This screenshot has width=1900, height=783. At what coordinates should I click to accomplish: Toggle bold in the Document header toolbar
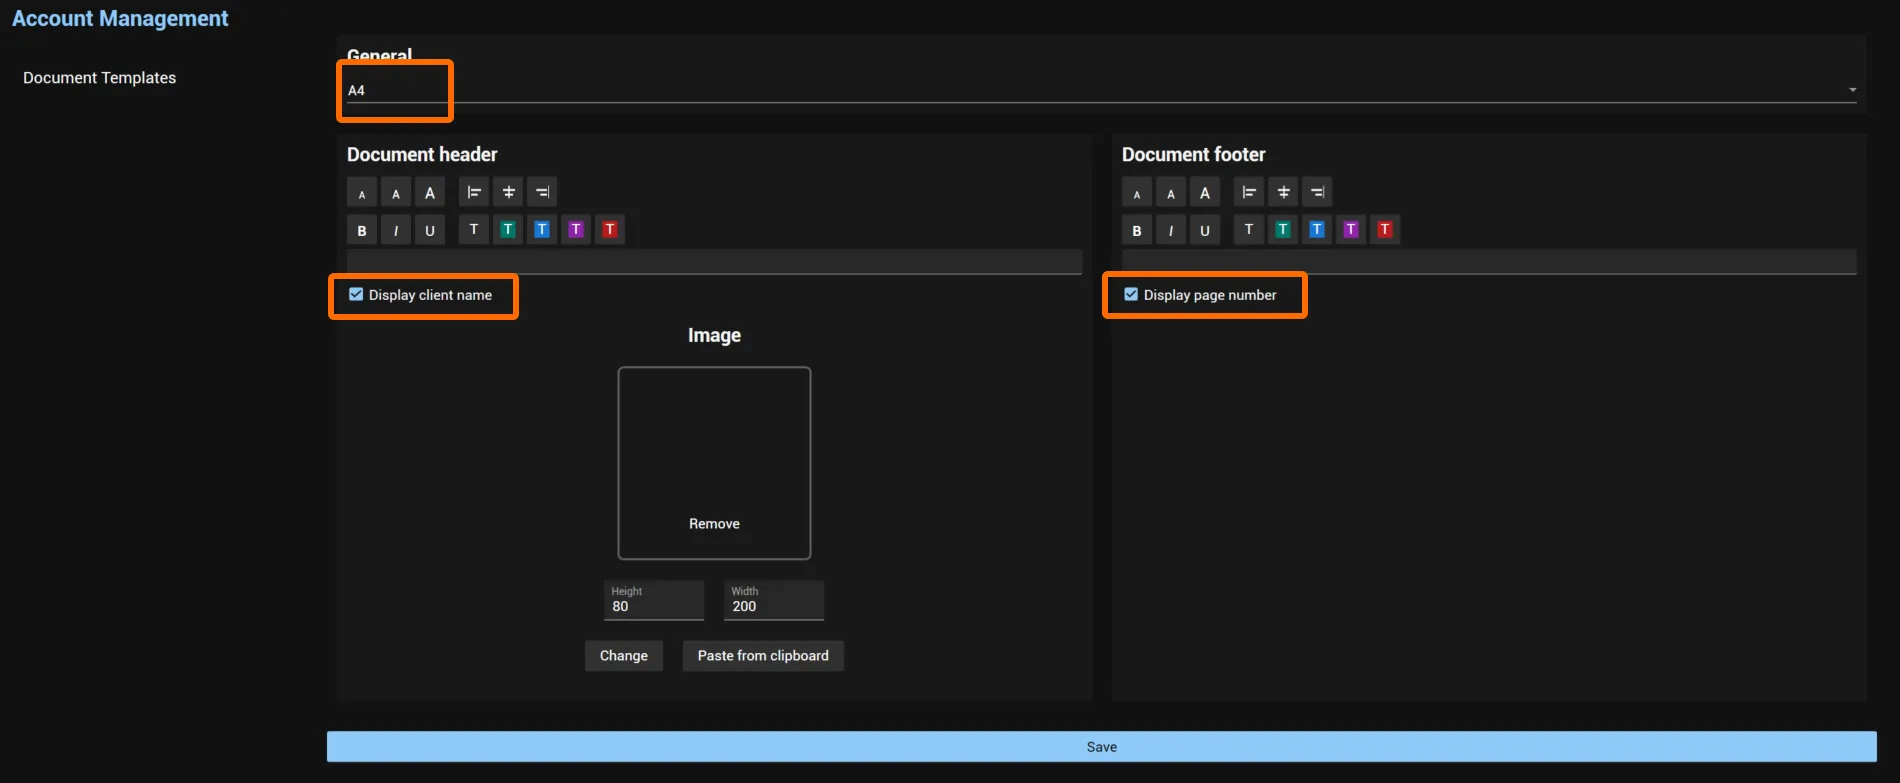tap(362, 230)
